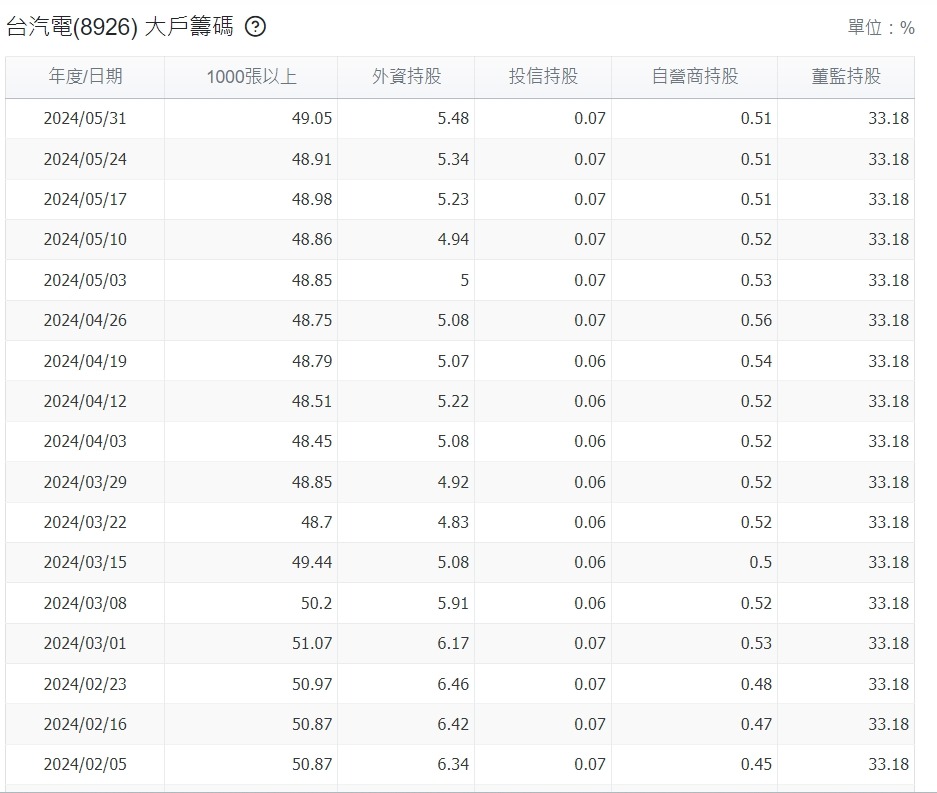Click the 2024/04/19 date cell

[x=85, y=361]
